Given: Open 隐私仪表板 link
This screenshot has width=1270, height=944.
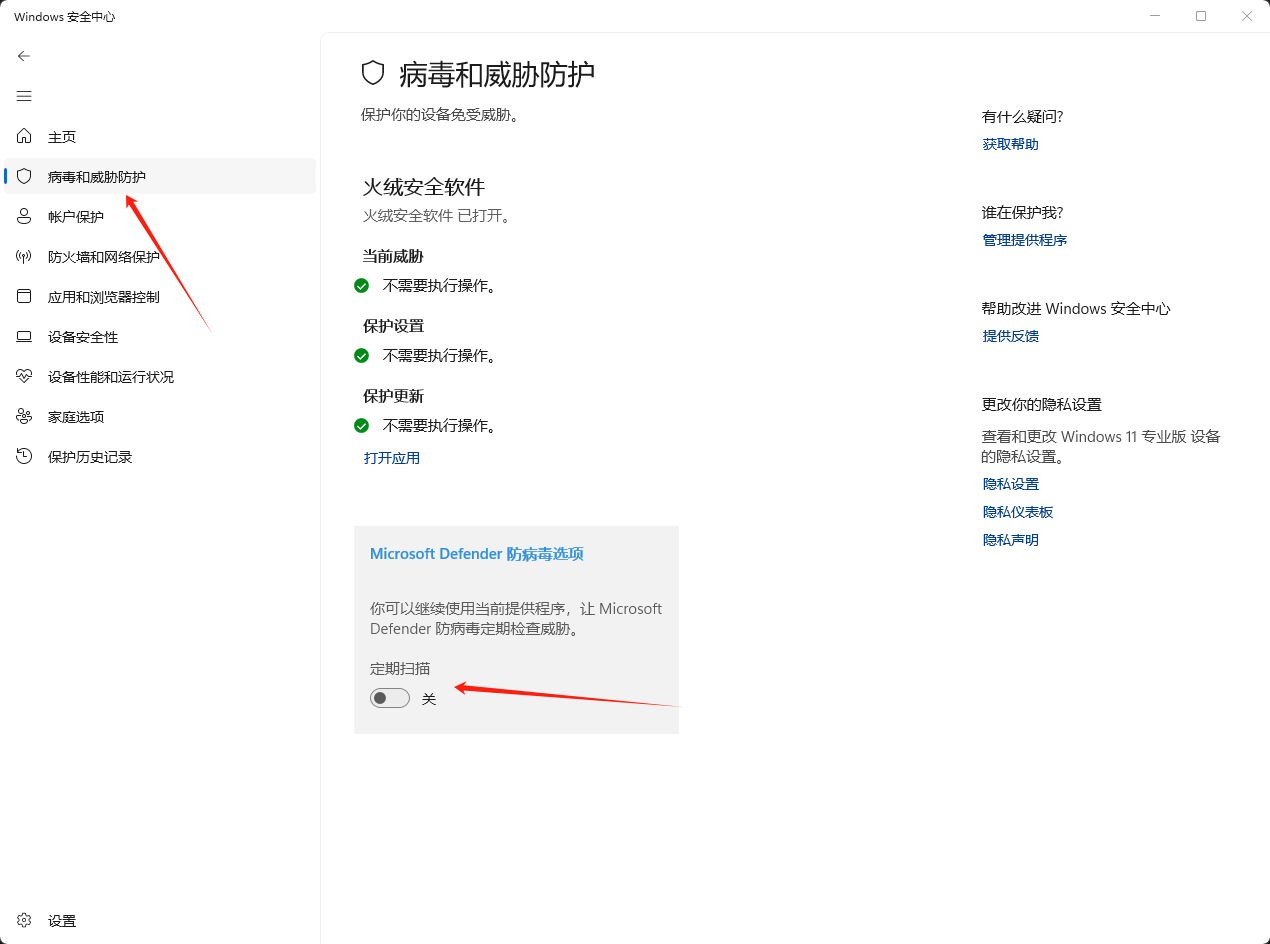Looking at the screenshot, I should tap(1017, 511).
